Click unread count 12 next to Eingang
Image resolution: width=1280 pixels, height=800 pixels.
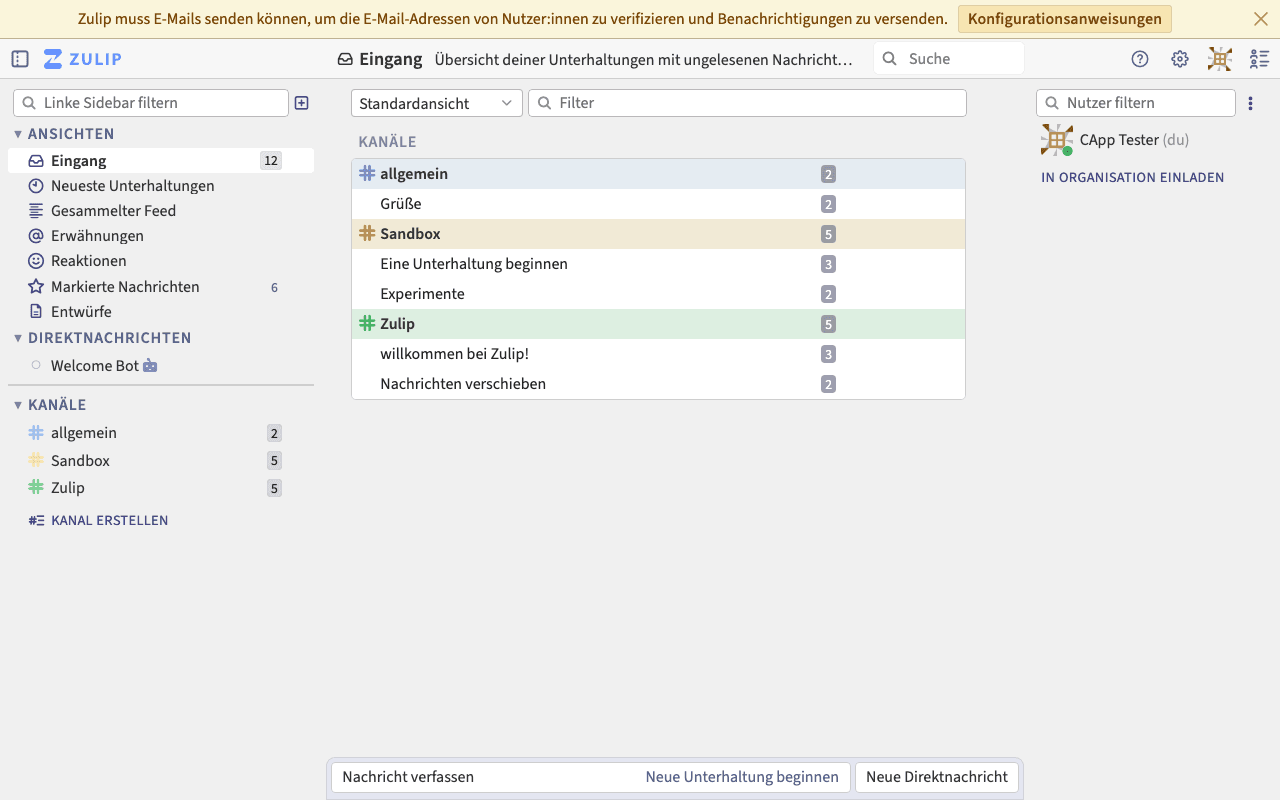(x=271, y=161)
